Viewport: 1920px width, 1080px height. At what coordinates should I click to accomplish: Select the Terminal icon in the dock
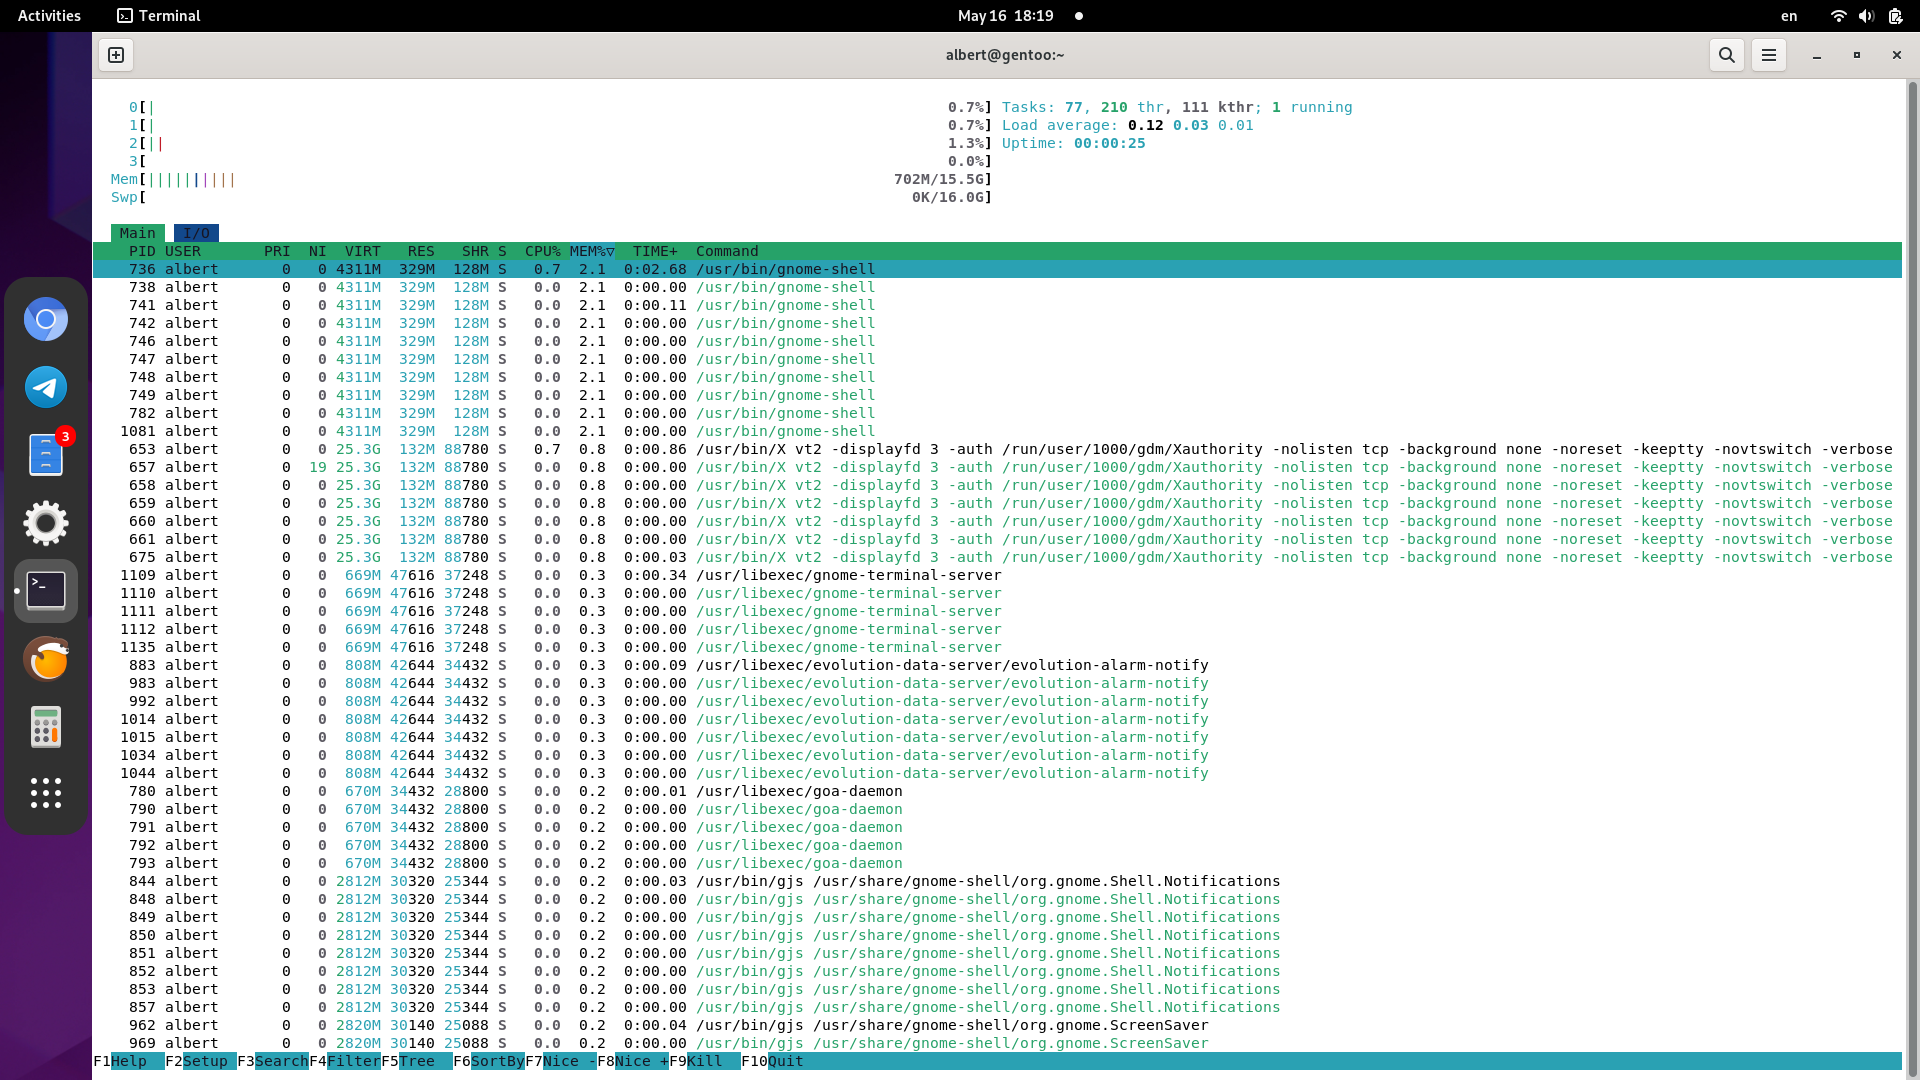pyautogui.click(x=46, y=591)
